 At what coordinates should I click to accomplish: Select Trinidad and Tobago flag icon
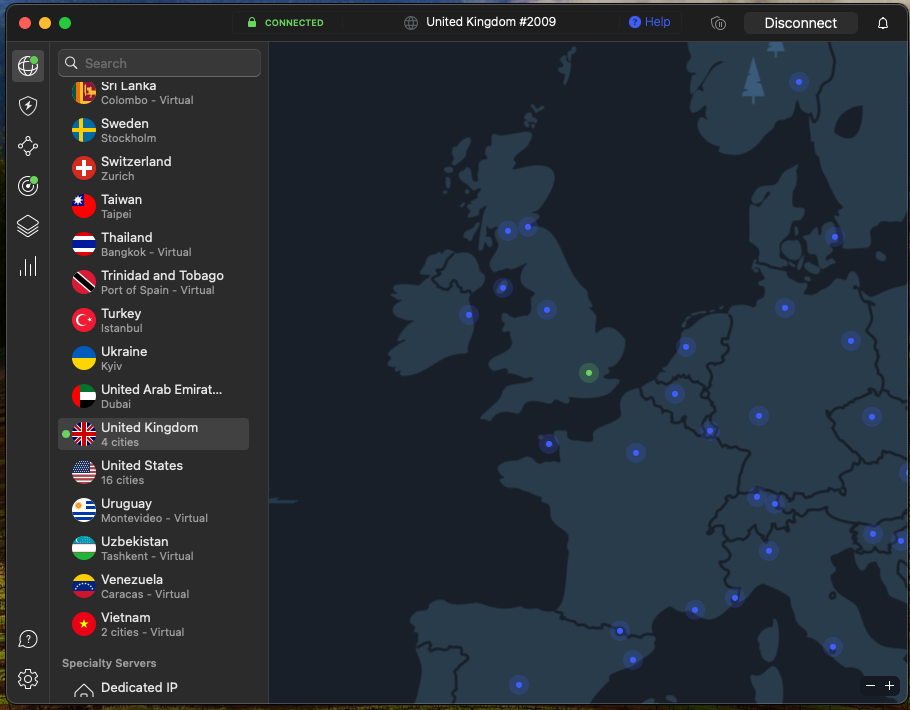84,282
